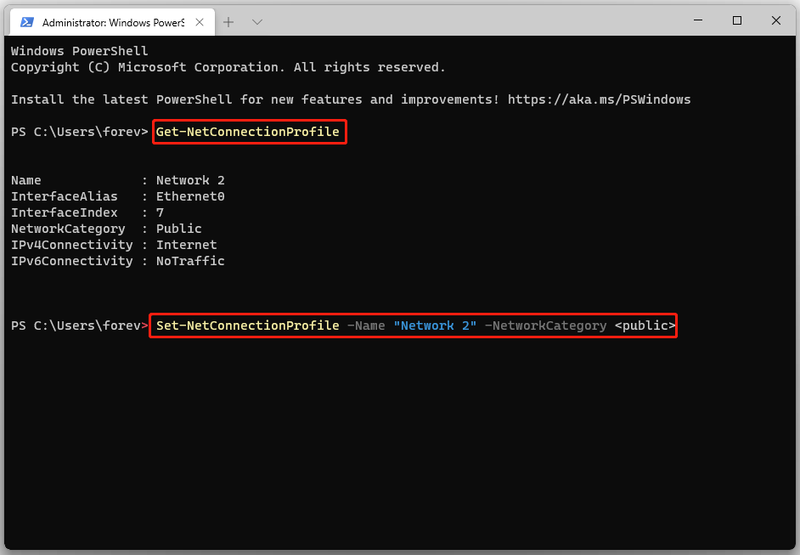This screenshot has width=800, height=555.
Task: Click the -NetworkCategory parameter
Action: coord(545,325)
